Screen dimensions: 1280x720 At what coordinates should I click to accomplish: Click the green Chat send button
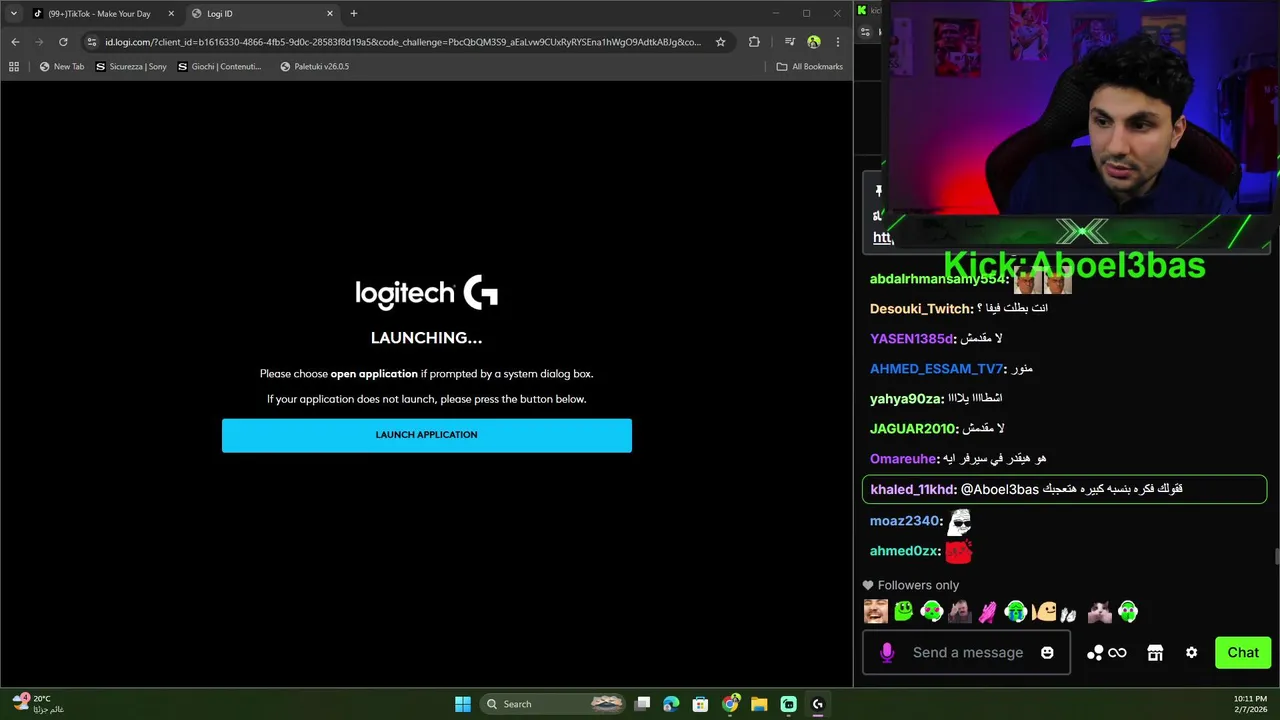1243,653
